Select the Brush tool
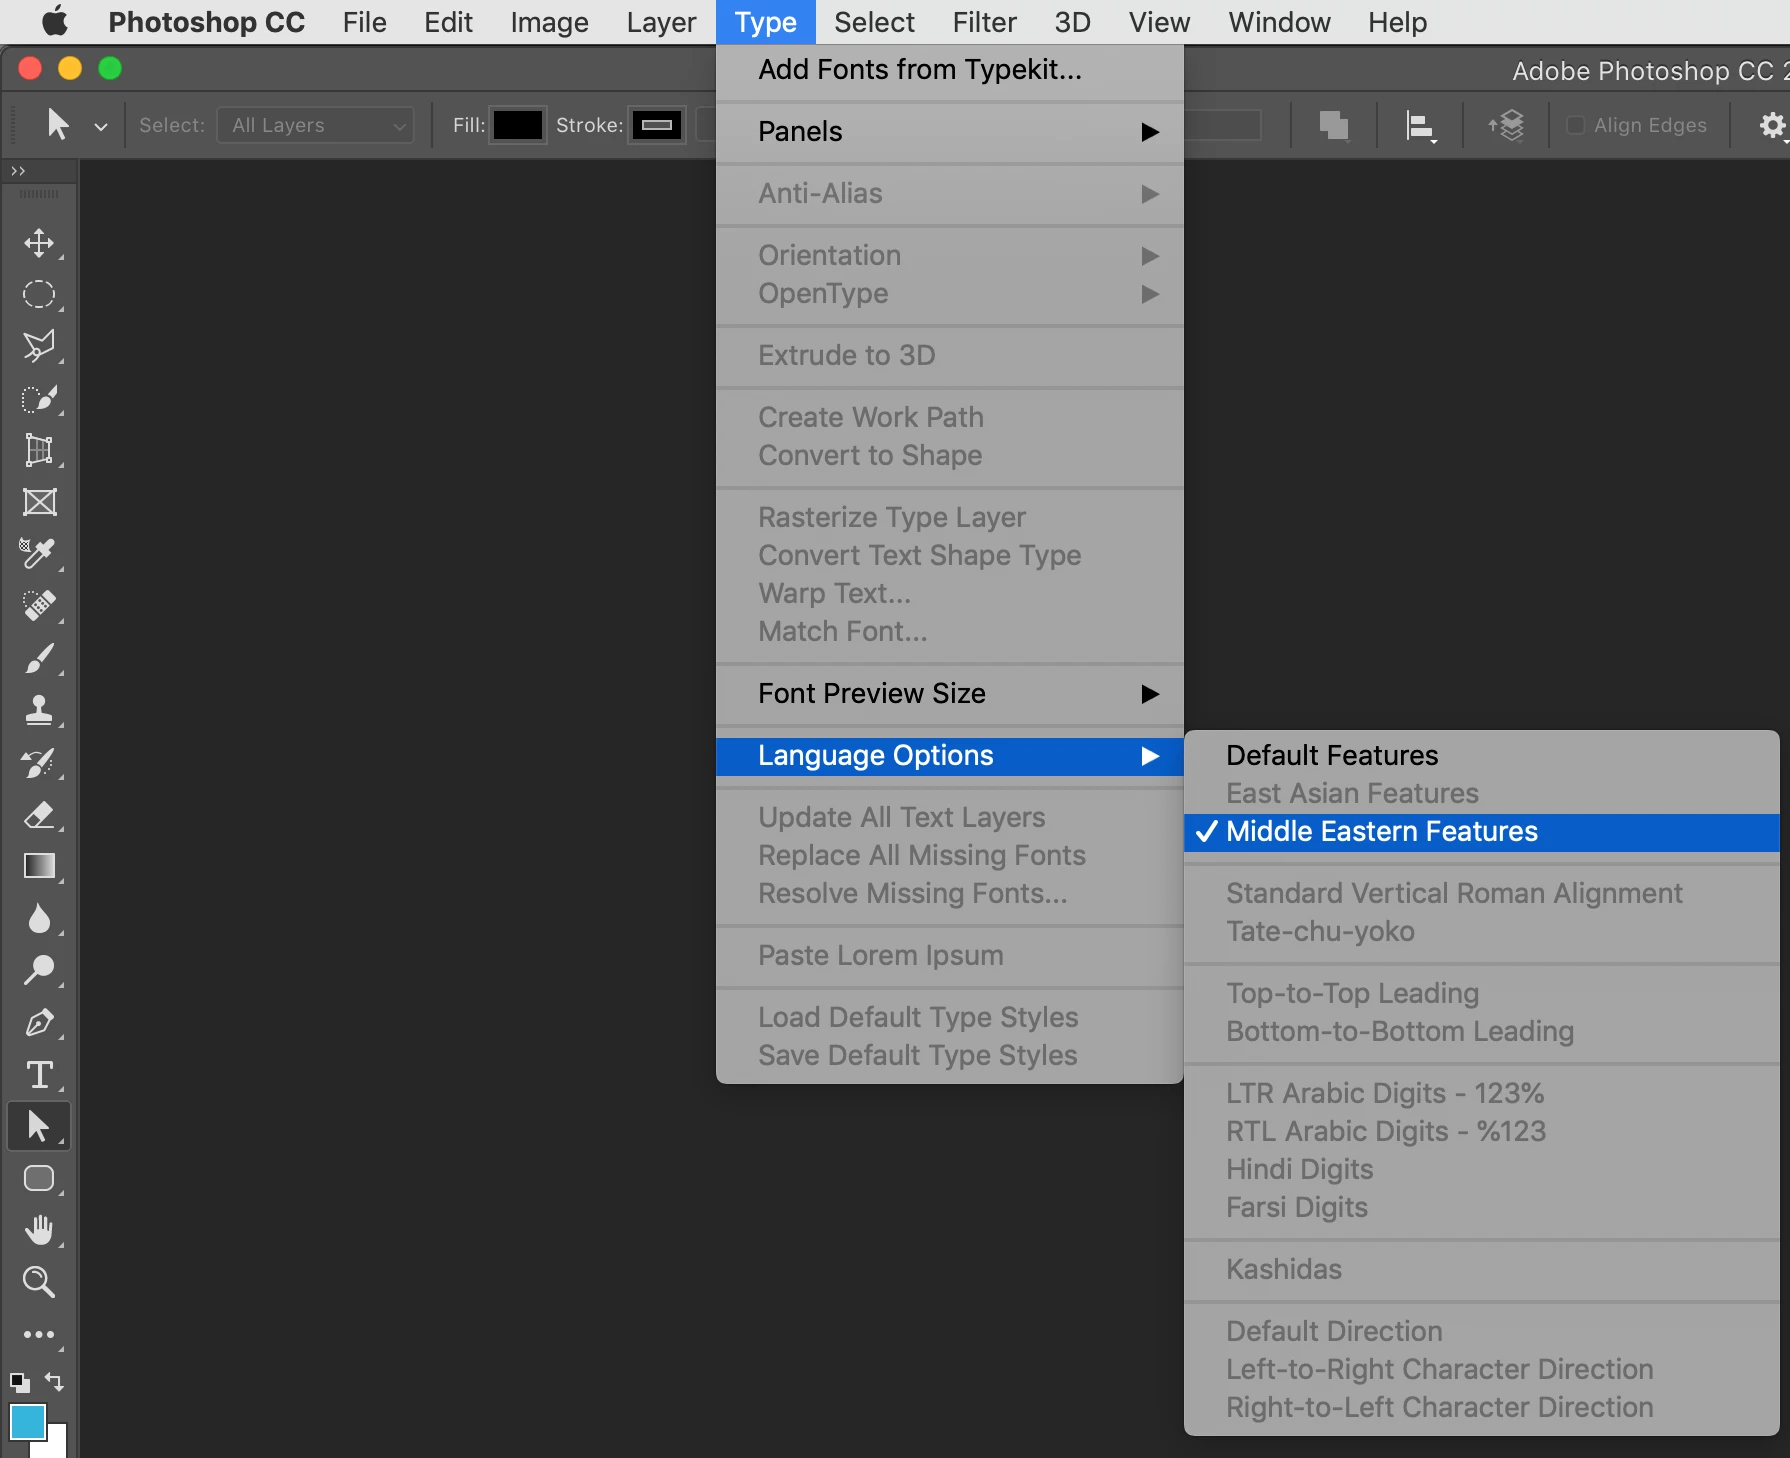This screenshot has width=1790, height=1458. click(39, 659)
